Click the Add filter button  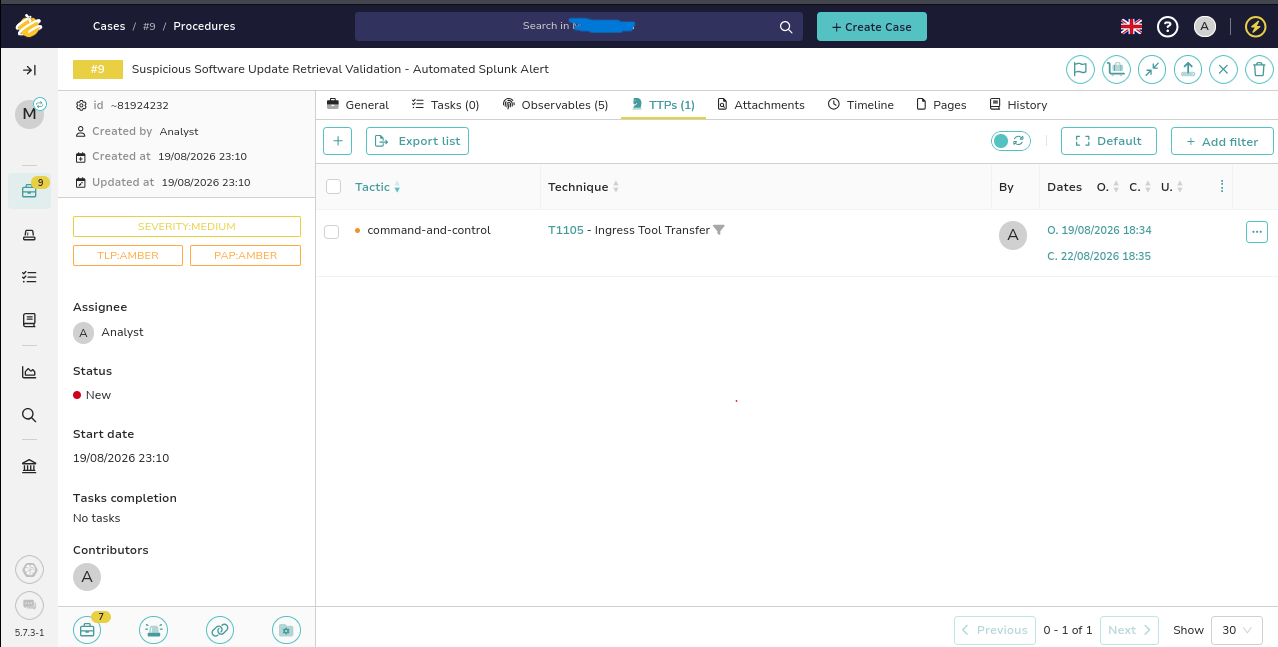(x=1222, y=141)
